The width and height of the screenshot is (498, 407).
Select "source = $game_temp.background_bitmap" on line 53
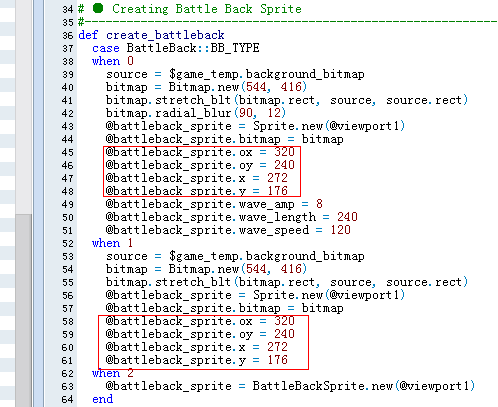point(235,256)
